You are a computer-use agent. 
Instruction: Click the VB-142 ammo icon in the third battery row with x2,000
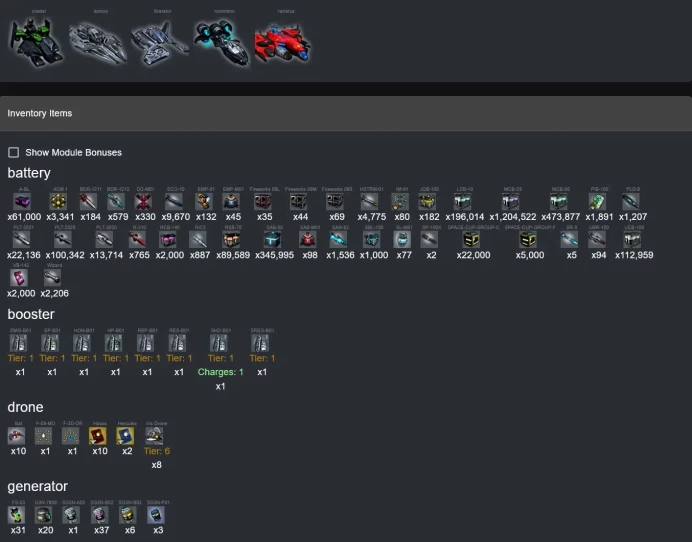[19, 278]
